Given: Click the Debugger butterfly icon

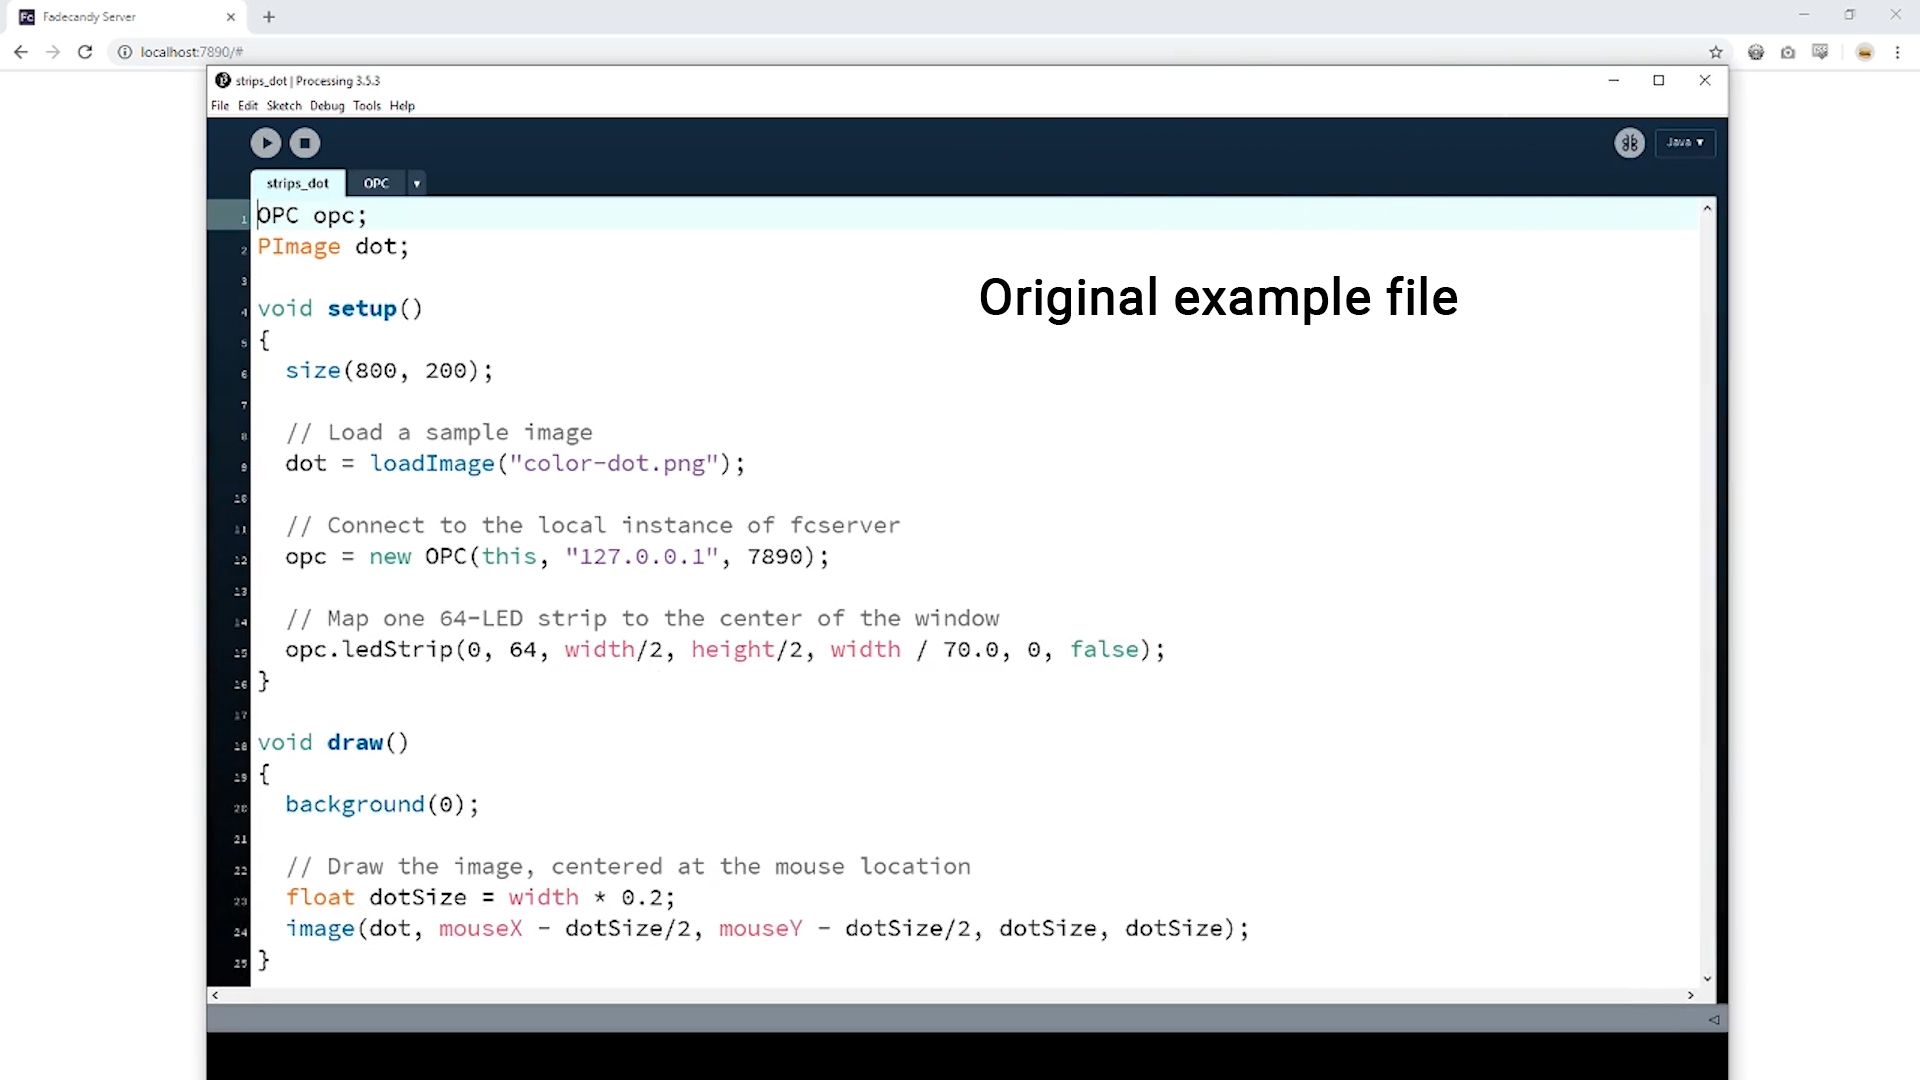Looking at the screenshot, I should tap(1629, 143).
